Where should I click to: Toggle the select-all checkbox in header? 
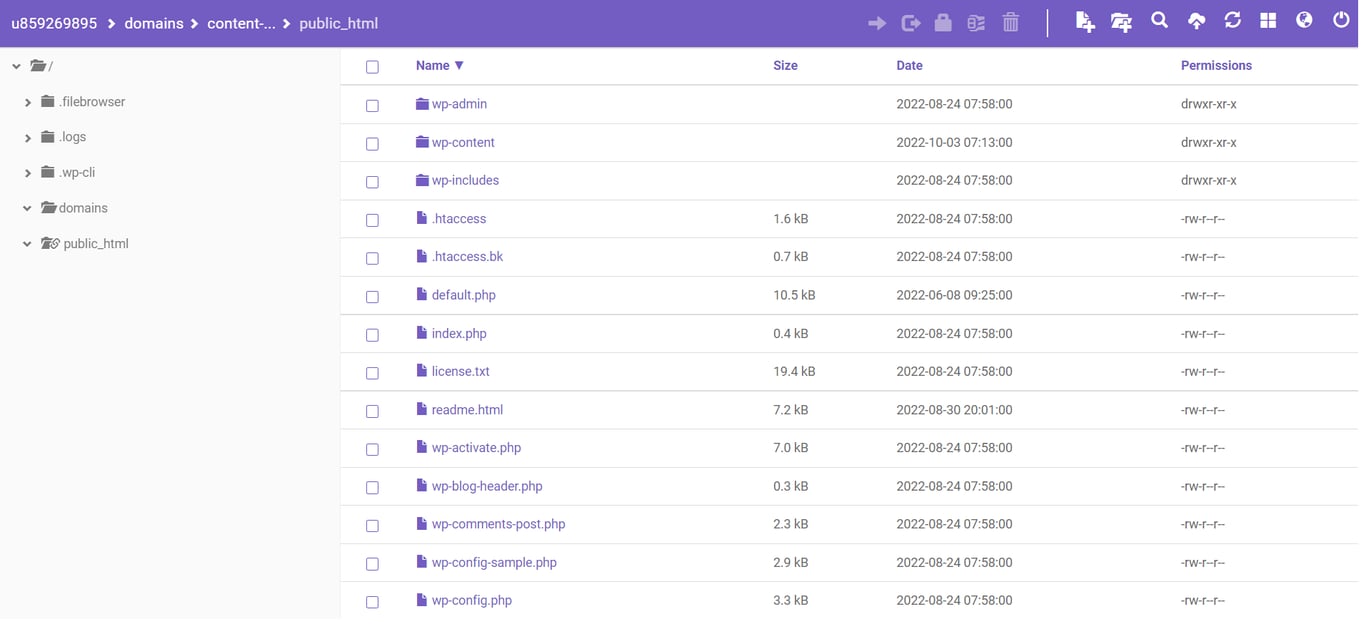[373, 66]
